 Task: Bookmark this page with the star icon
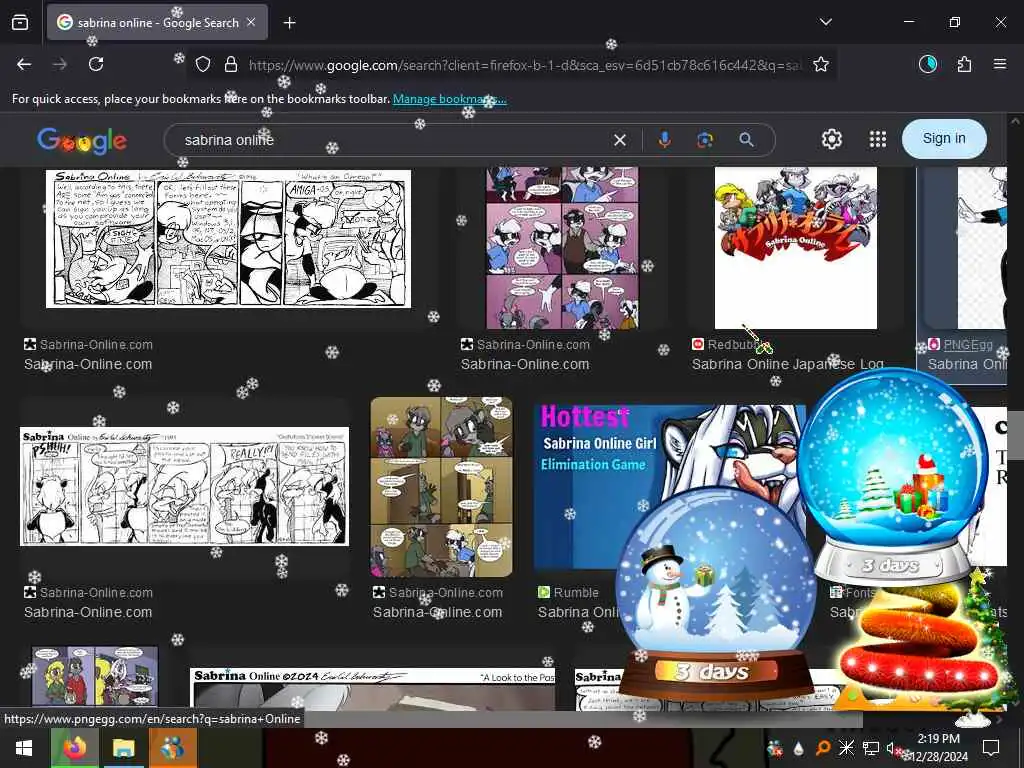821,65
